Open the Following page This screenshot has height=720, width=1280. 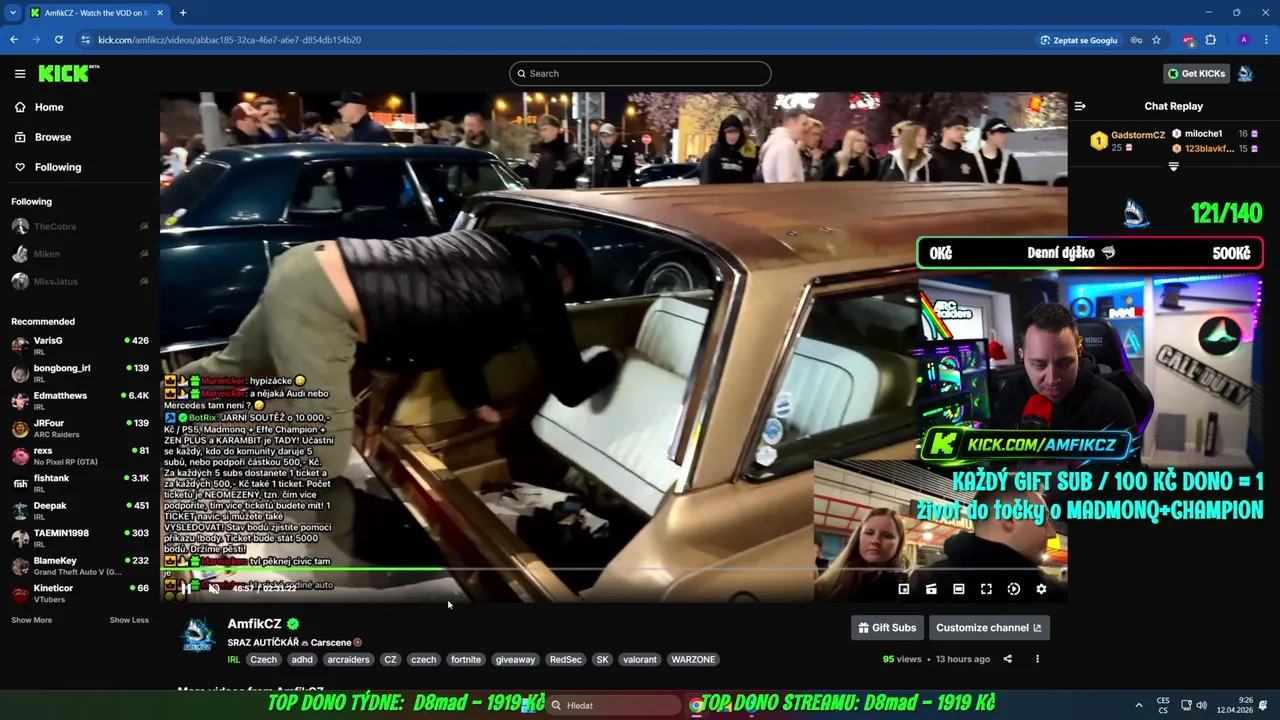pyautogui.click(x=58, y=167)
